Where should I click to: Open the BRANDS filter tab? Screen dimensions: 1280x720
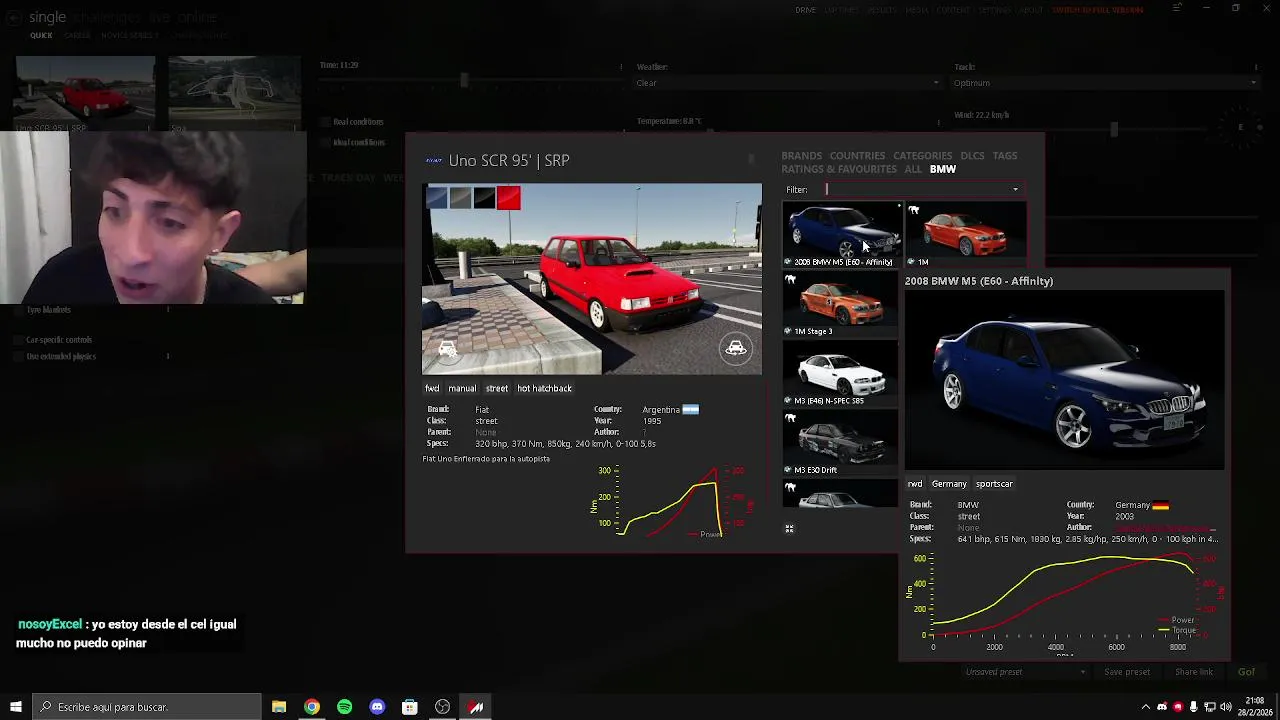coord(801,156)
